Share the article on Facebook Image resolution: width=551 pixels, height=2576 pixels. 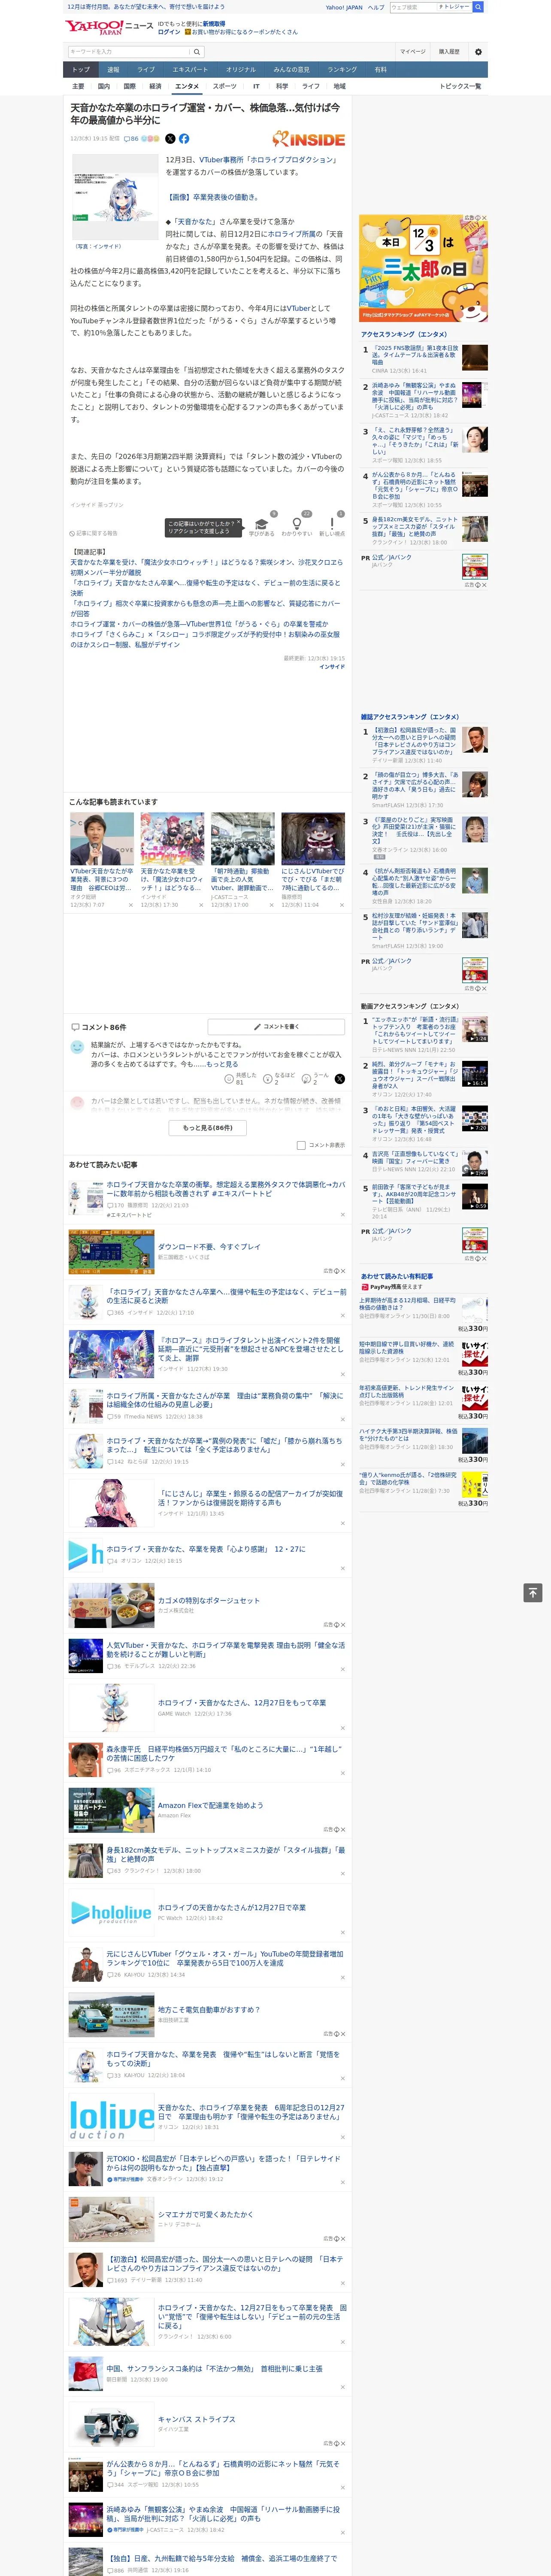coord(184,139)
